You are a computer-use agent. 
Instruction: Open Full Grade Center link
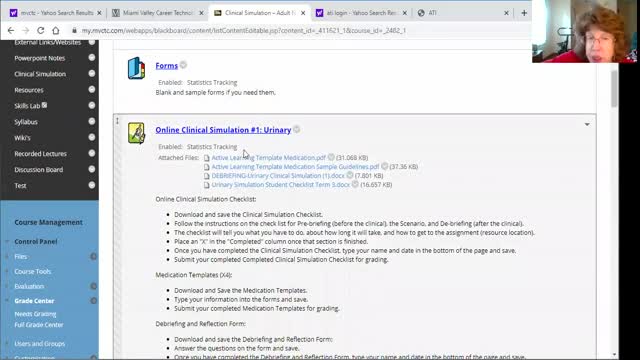pyautogui.click(x=39, y=325)
